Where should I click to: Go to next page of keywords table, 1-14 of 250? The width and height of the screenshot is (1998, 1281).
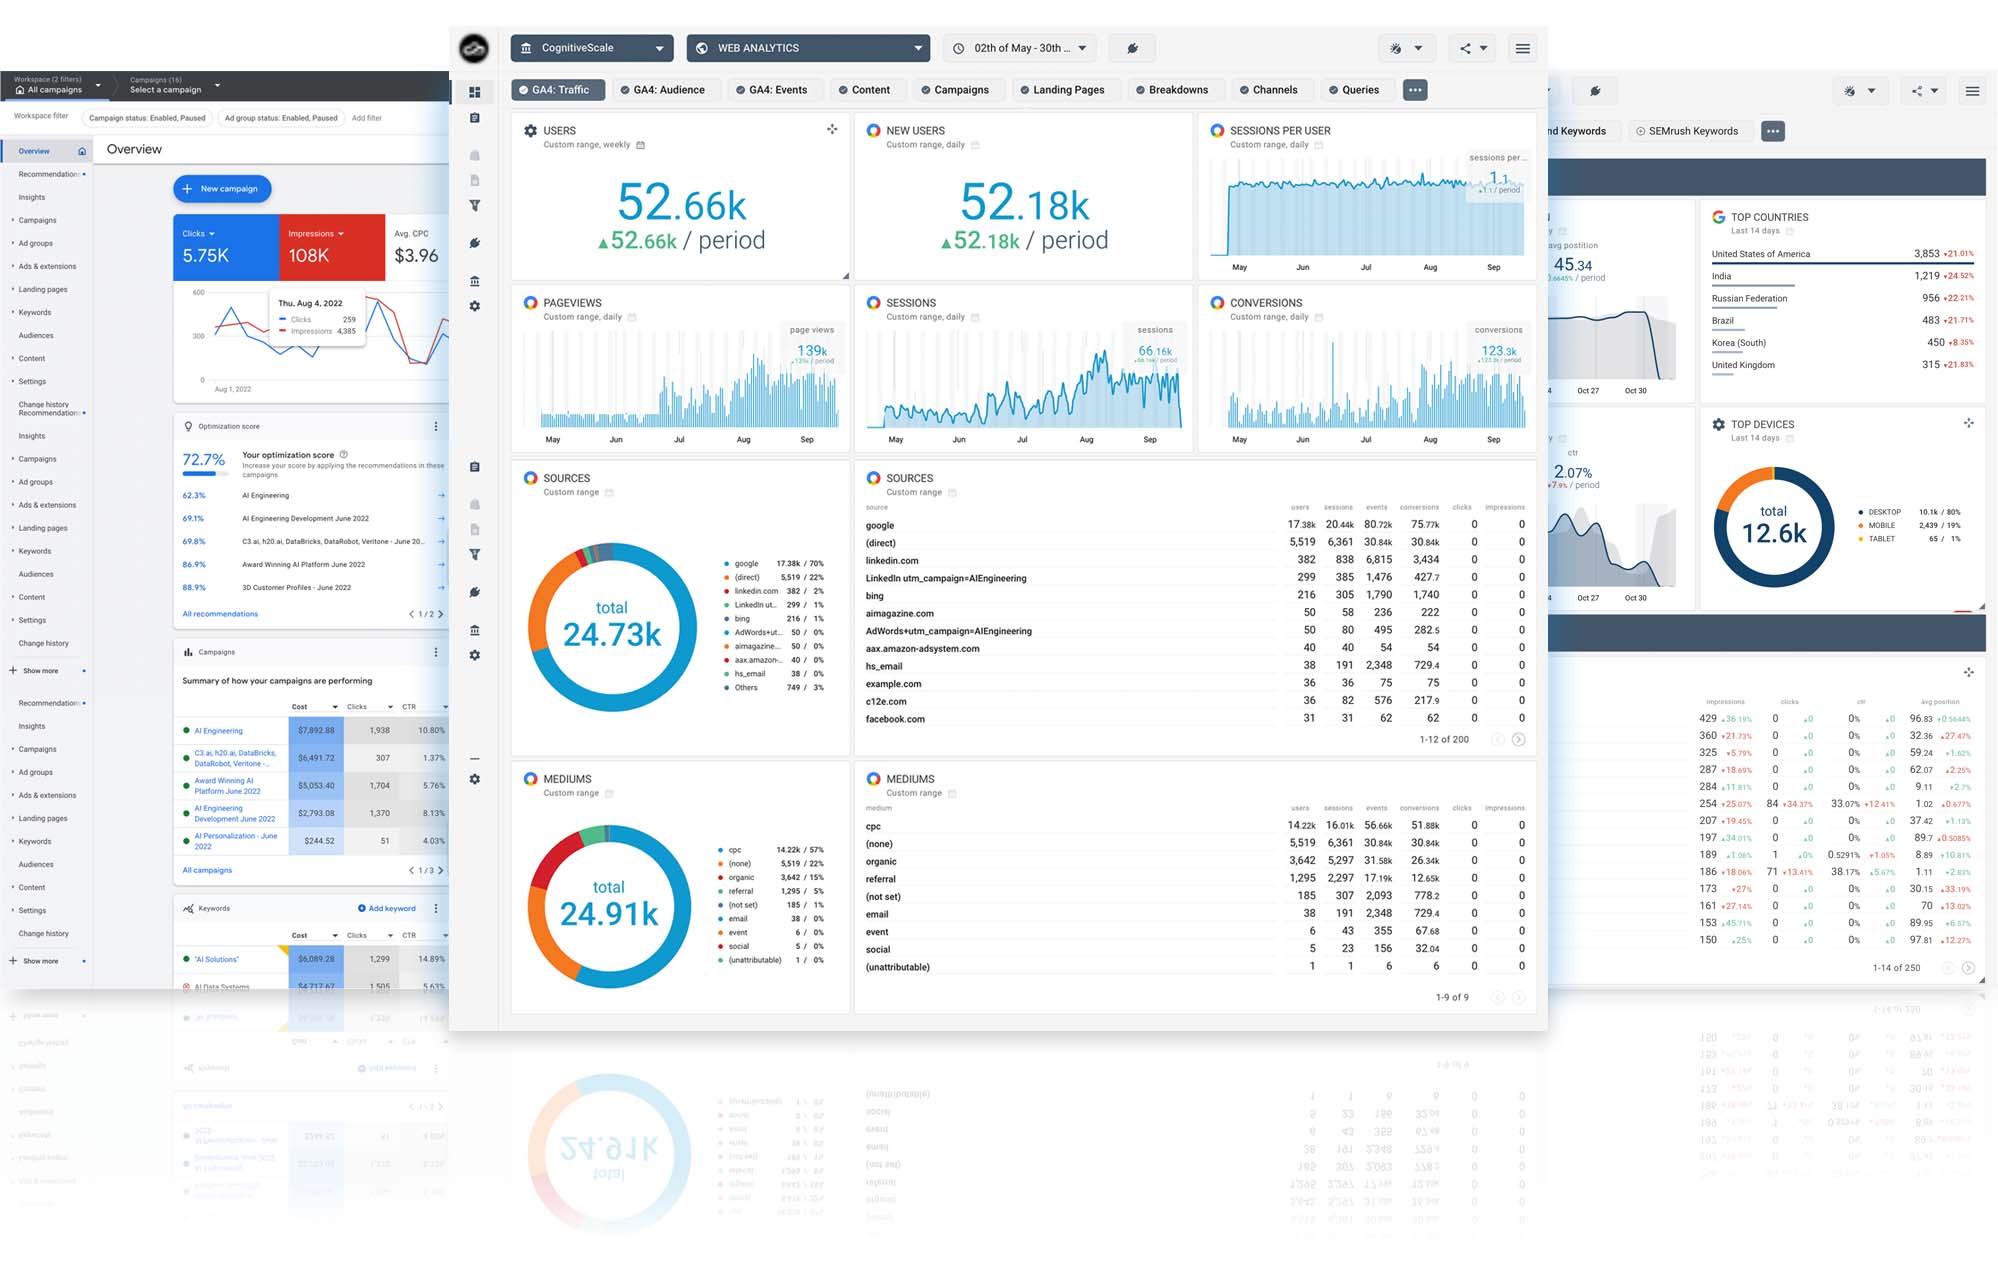coord(1968,967)
